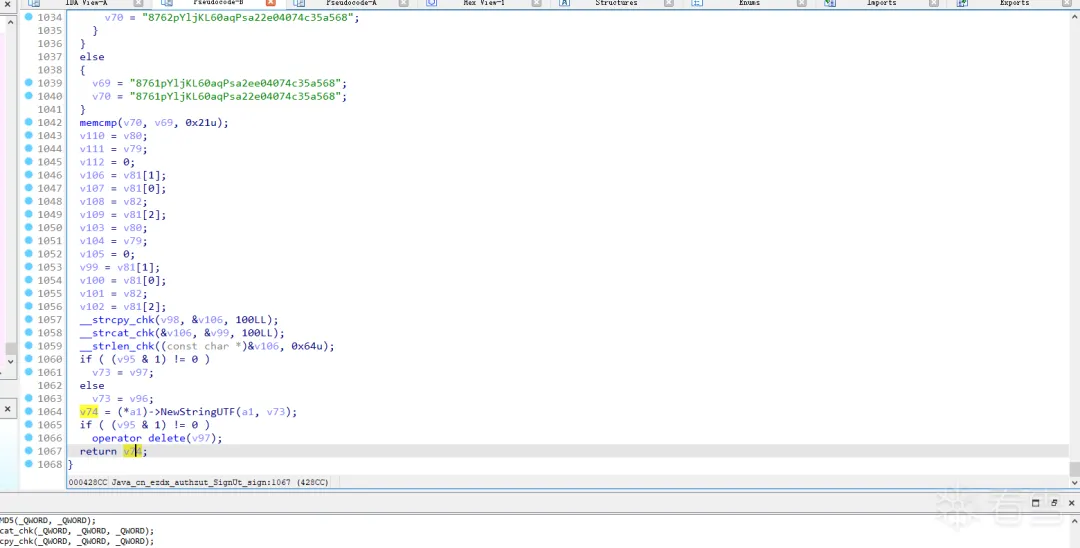Click the v73 = v97 assignment on line 1061
The width and height of the screenshot is (1080, 548).
123,372
